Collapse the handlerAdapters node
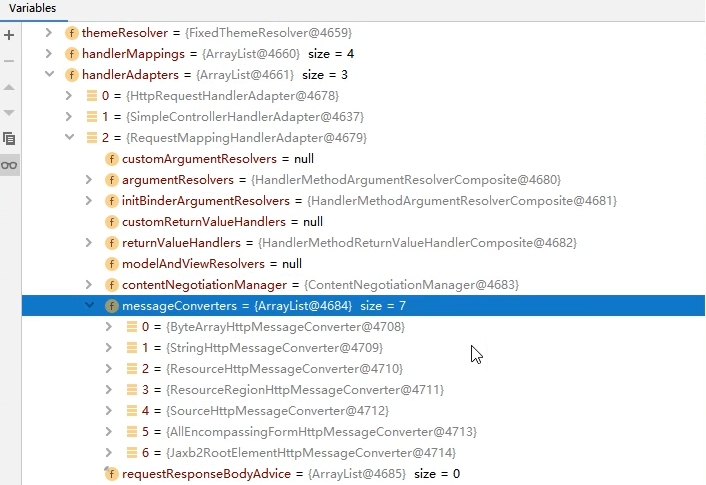The image size is (706, 485). pyautogui.click(x=50, y=74)
